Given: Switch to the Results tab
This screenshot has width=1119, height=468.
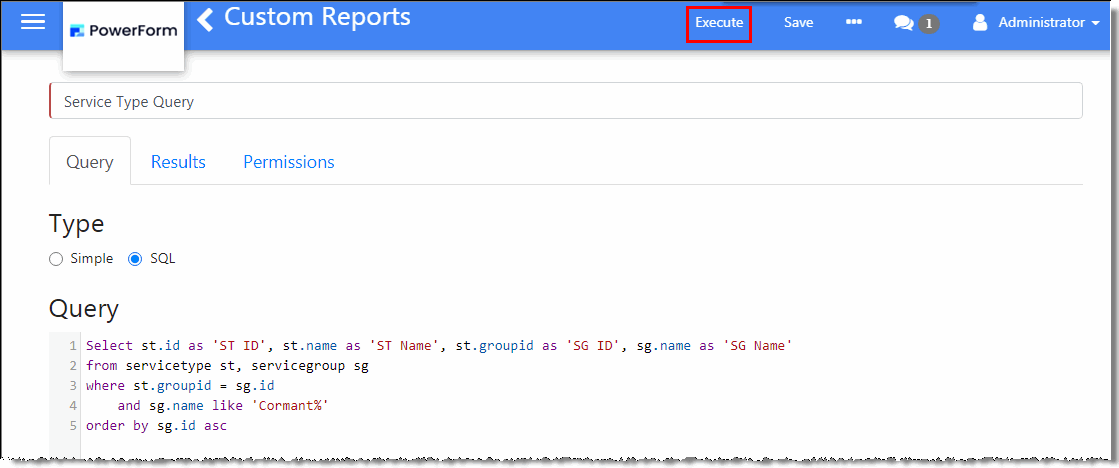Looking at the screenshot, I should click(178, 162).
